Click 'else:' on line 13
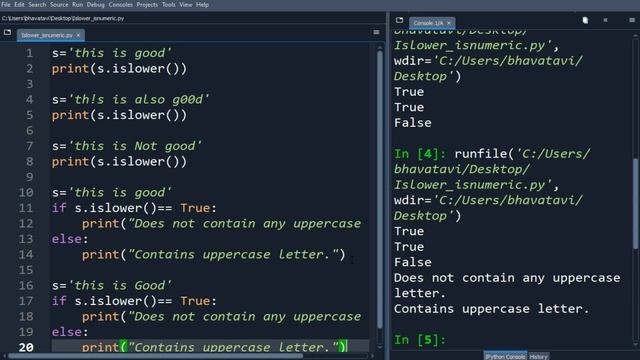 tap(70, 239)
